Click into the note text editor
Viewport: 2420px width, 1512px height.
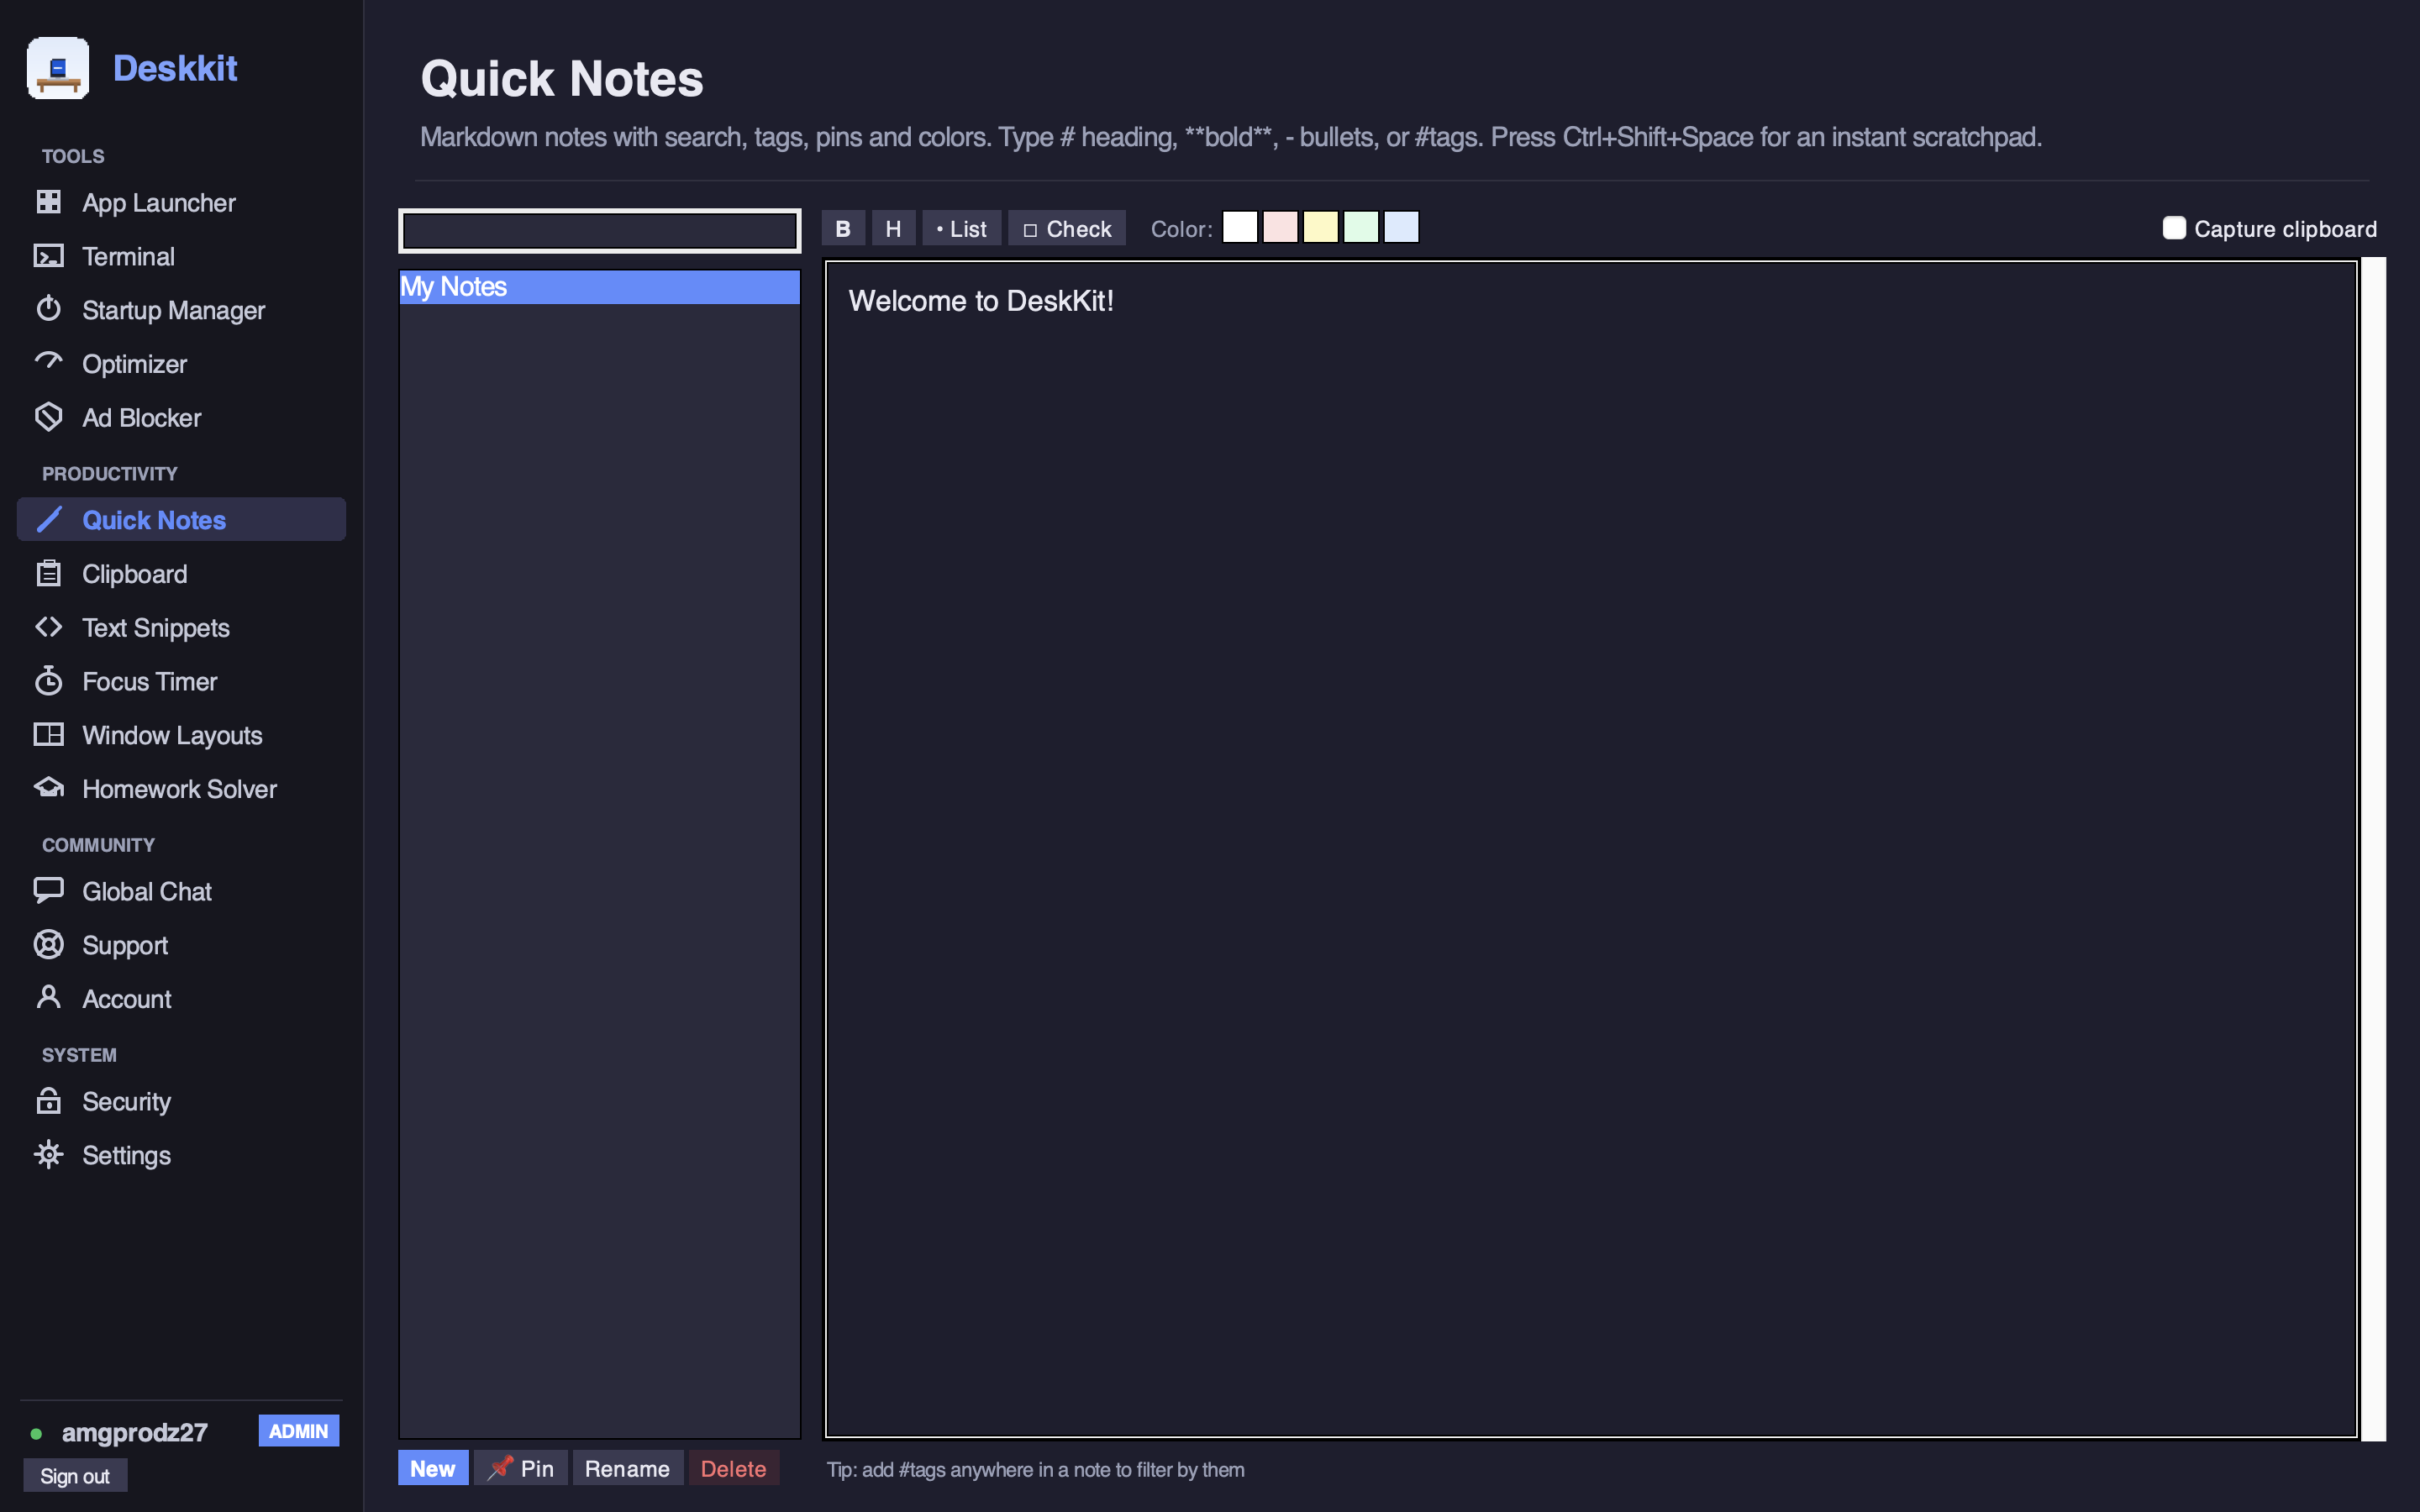pos(1591,849)
